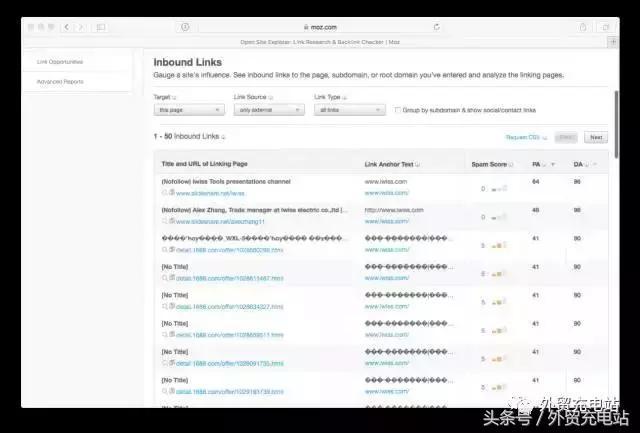640x433 pixels.
Task: Show all tabs overview in Safari
Action: [x=605, y=27]
